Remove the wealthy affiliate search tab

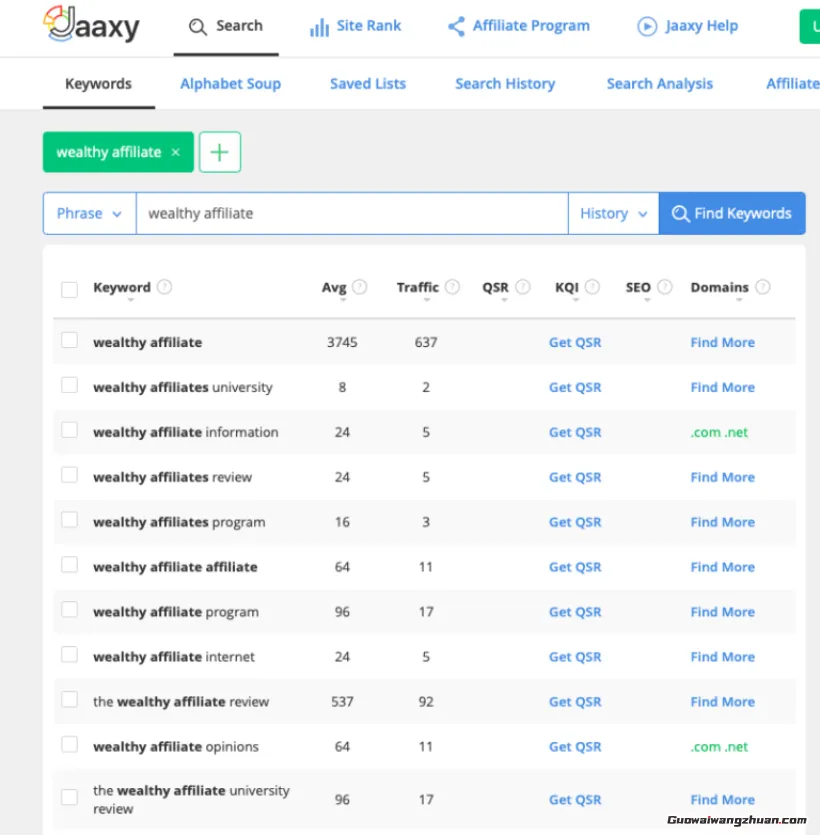(x=176, y=152)
